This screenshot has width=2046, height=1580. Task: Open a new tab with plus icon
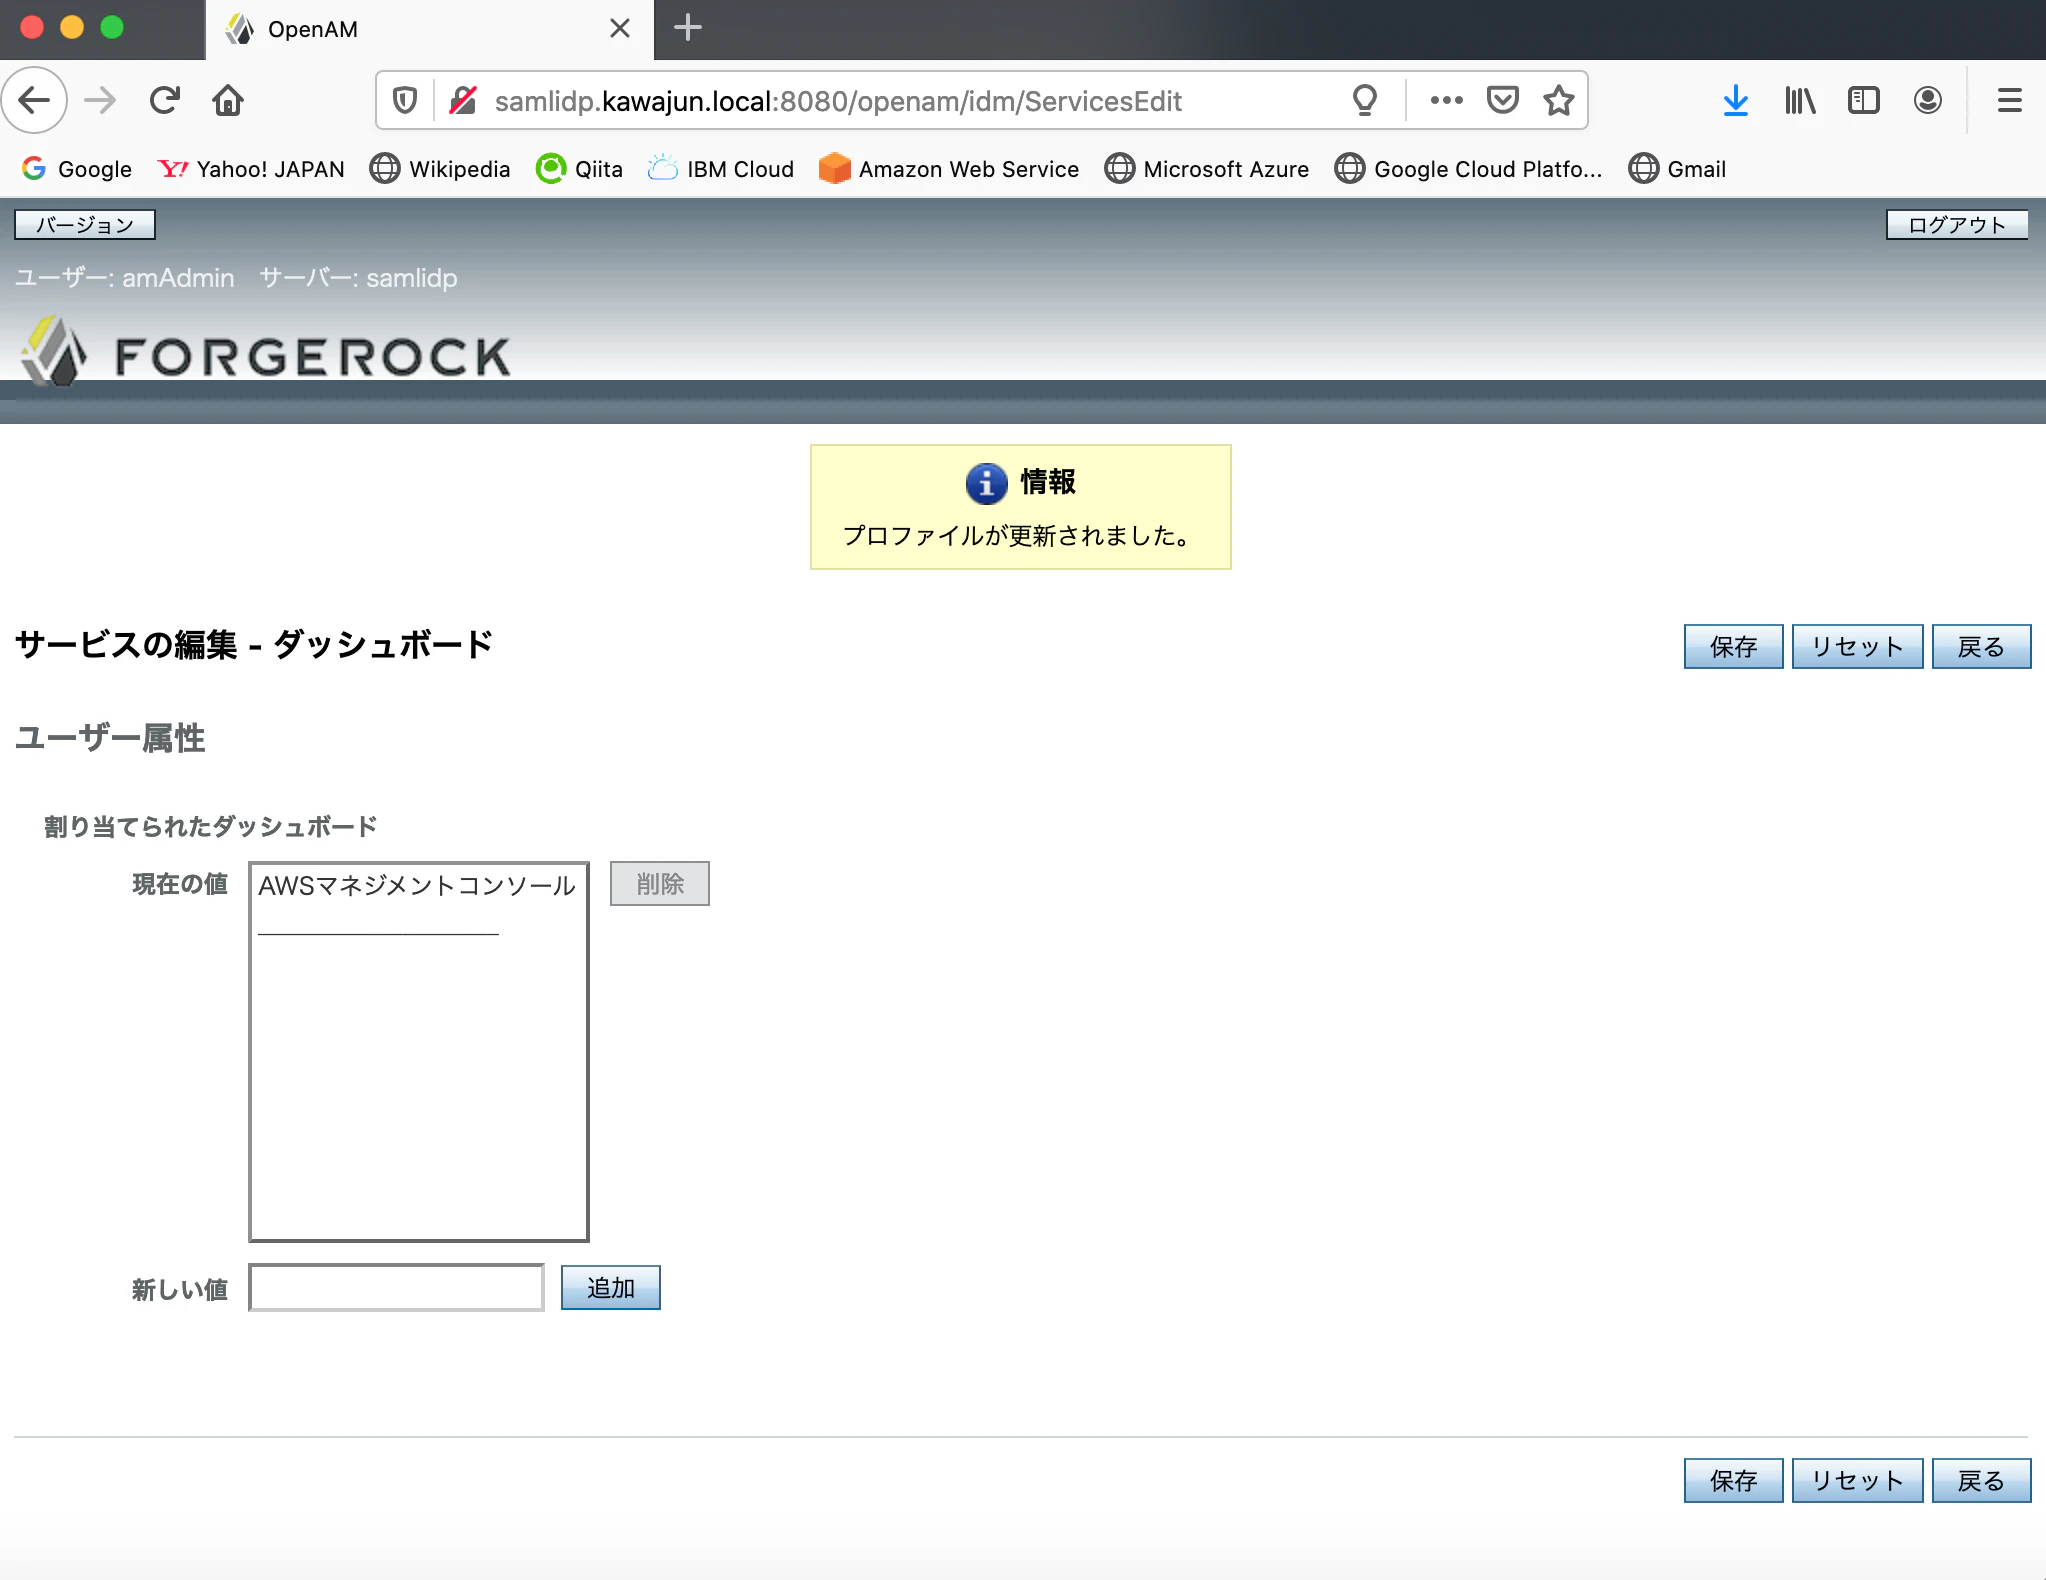(688, 28)
